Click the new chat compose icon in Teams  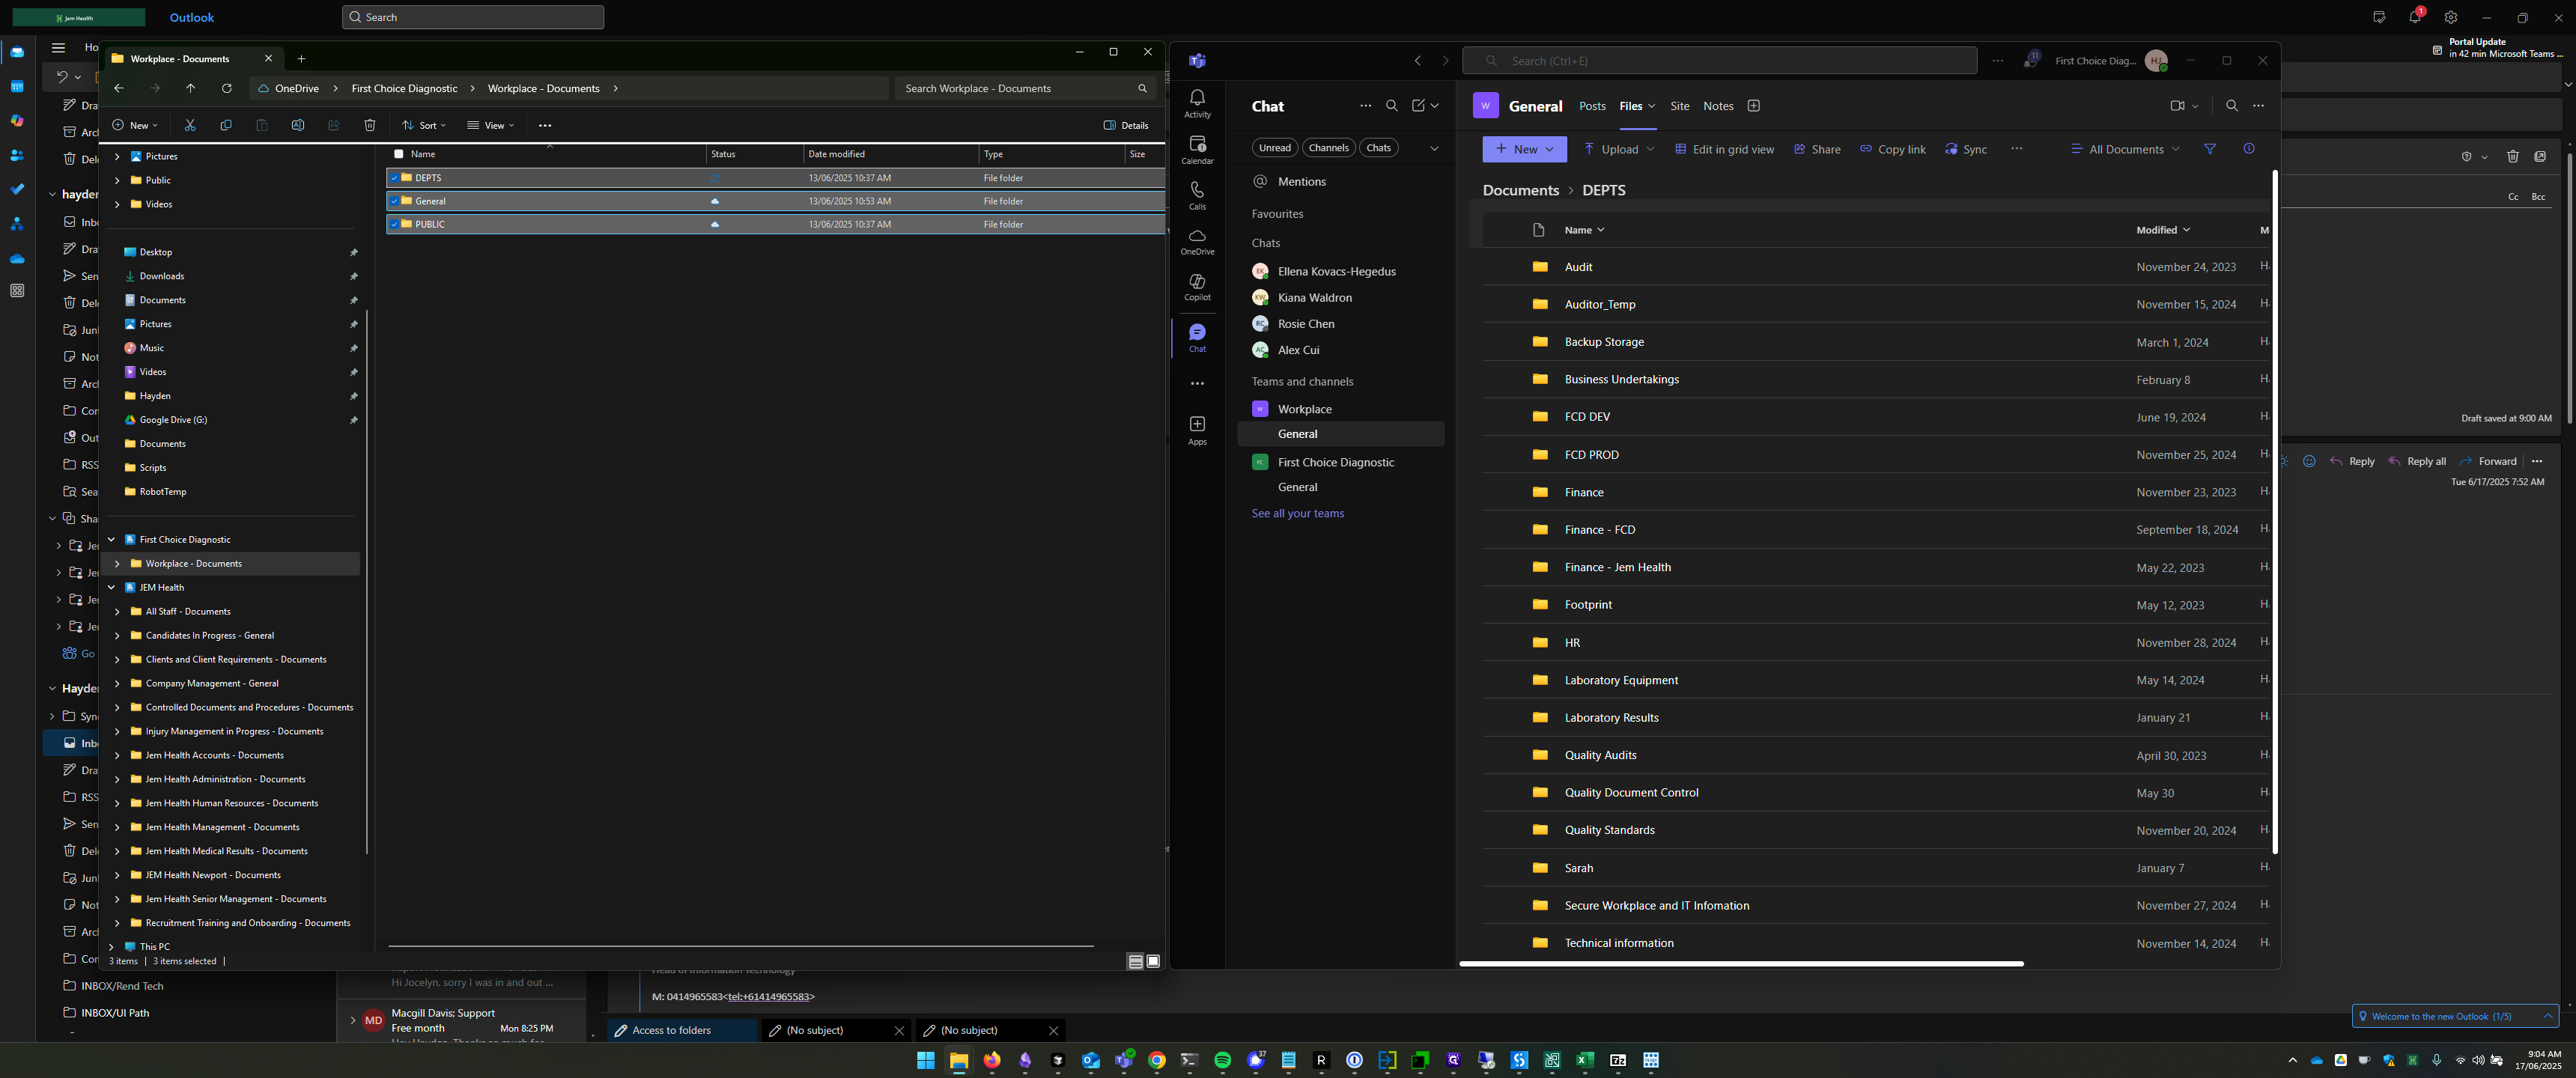coord(1418,106)
